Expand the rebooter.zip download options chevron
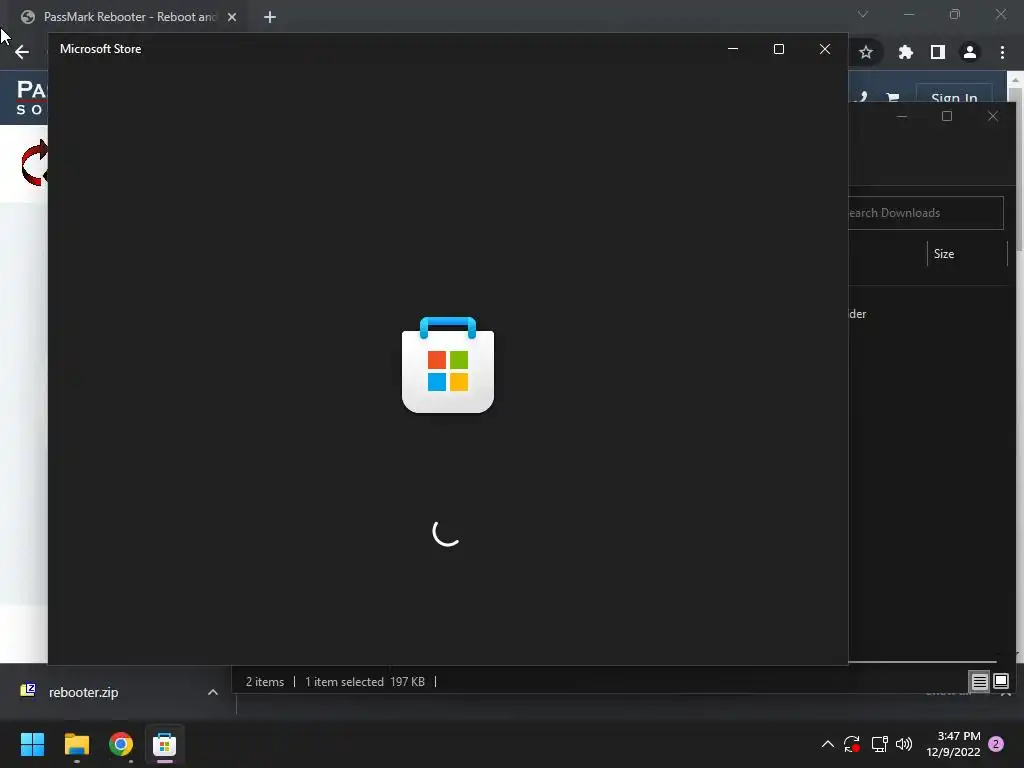 (212, 692)
